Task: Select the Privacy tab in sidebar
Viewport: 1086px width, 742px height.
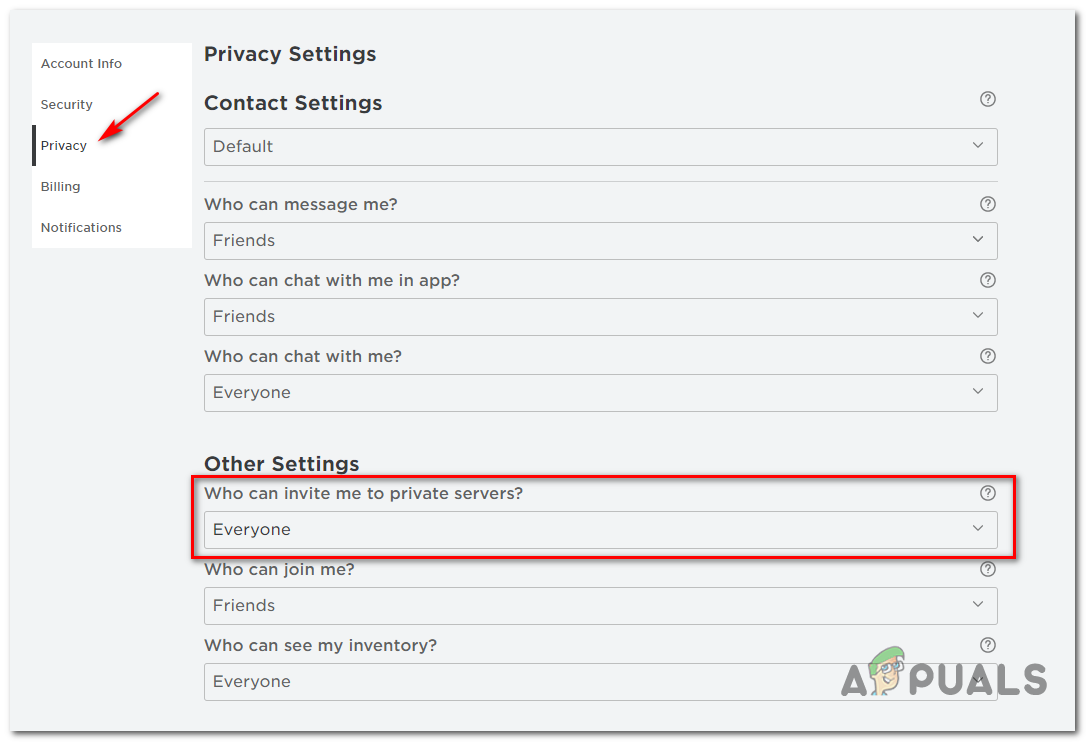Action: pos(64,146)
